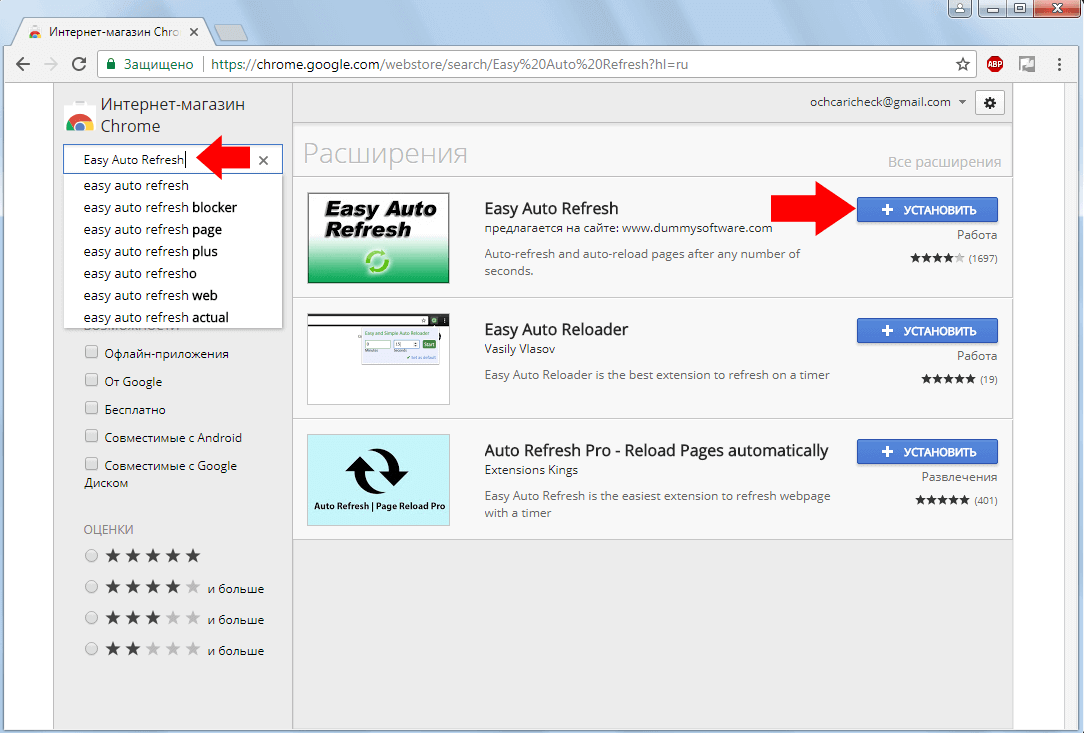The image size is (1084, 733).
Task: Bookmark this page with the star icon
Action: pyautogui.click(x=962, y=64)
